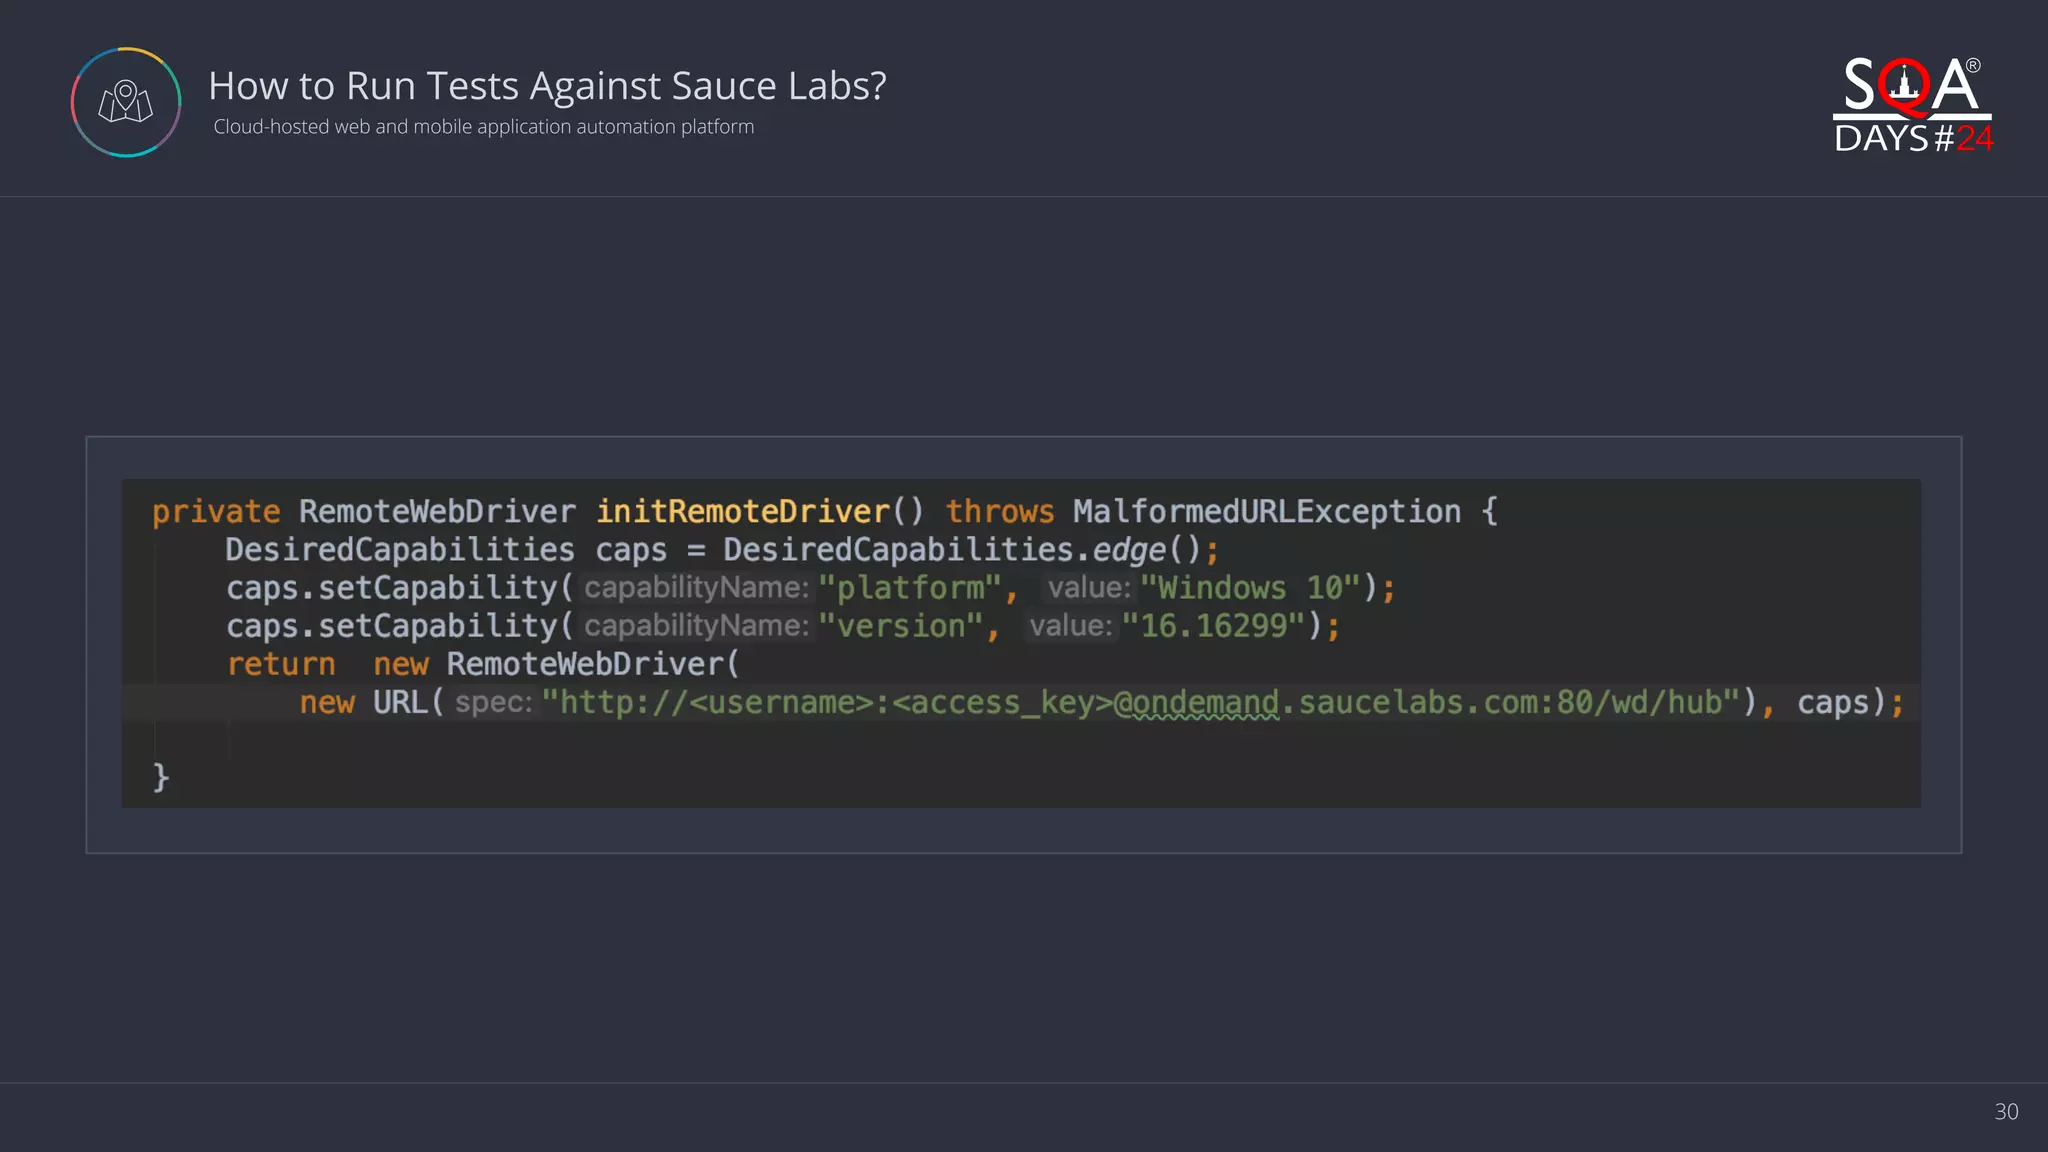Click the "private" keyword in code
2048x1152 pixels.
click(216, 511)
